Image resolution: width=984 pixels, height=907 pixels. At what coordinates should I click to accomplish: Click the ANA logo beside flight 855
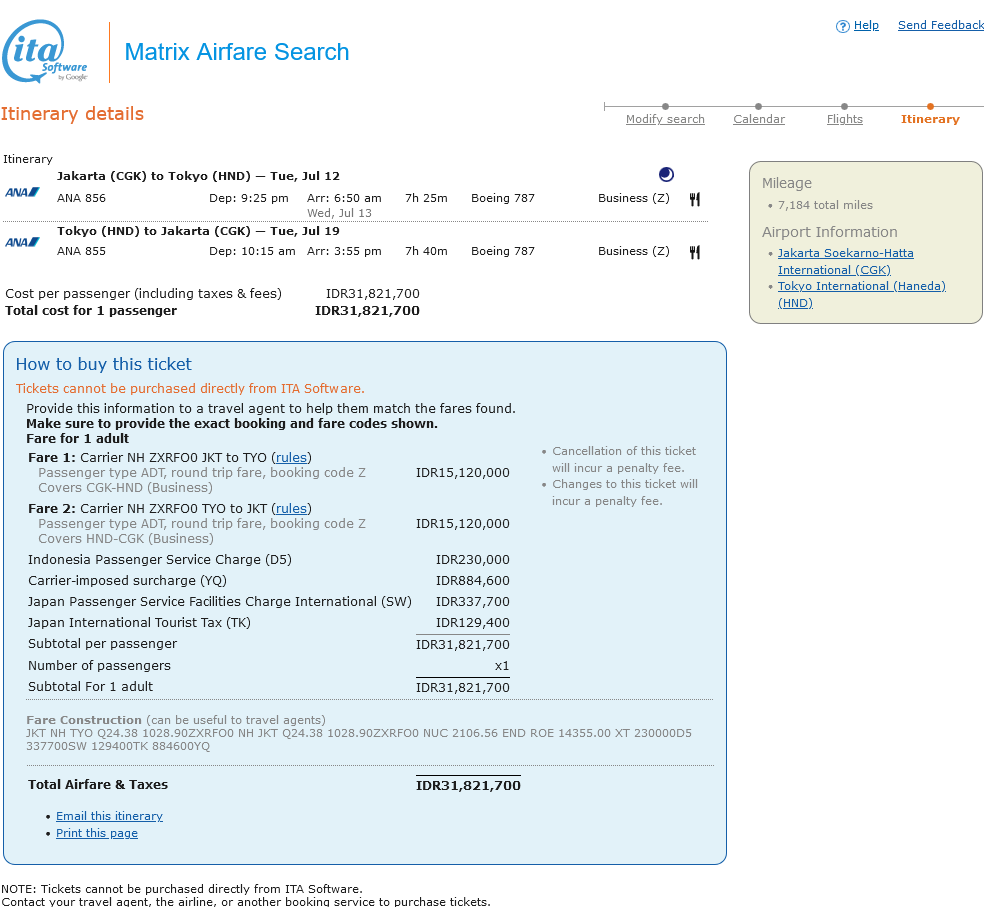[22, 242]
